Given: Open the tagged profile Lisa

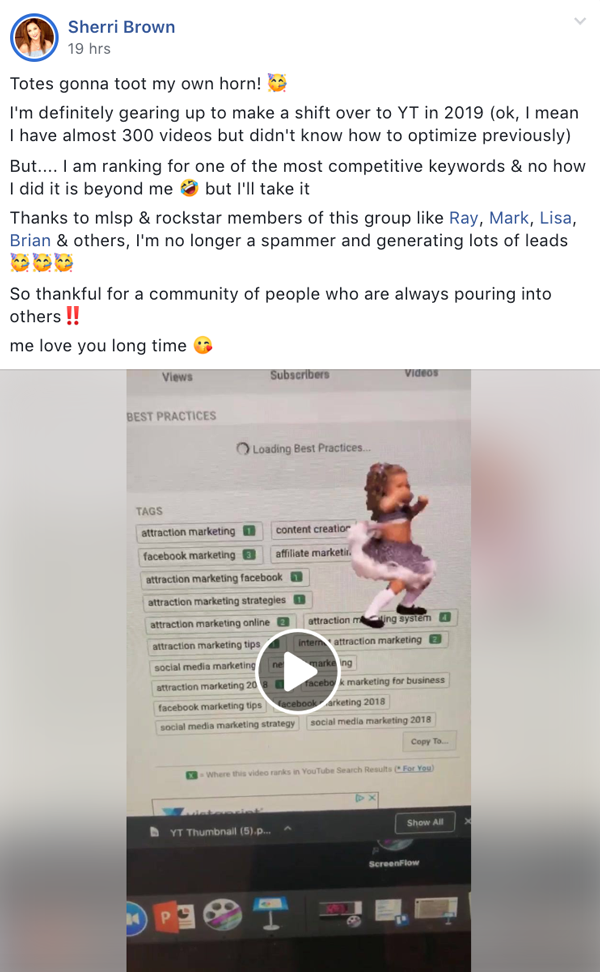Looking at the screenshot, I should [x=555, y=218].
